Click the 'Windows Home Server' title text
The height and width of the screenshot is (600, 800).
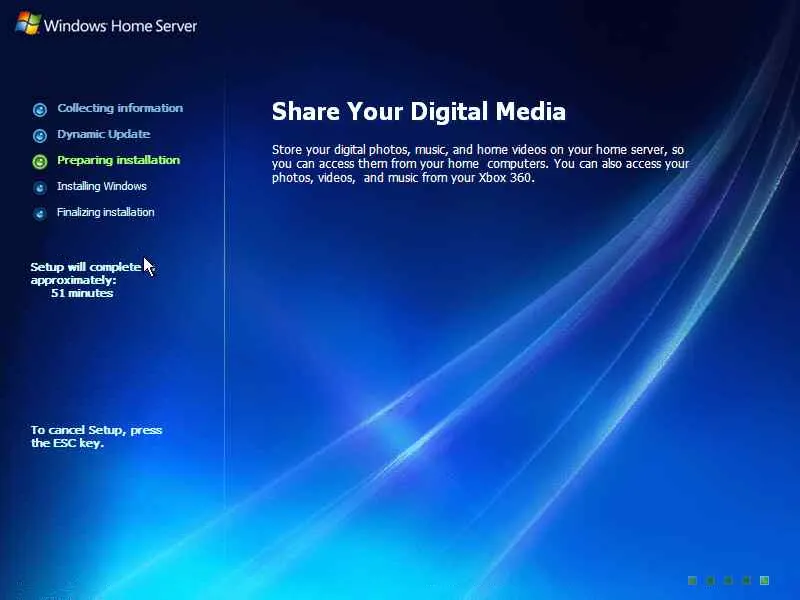120,26
